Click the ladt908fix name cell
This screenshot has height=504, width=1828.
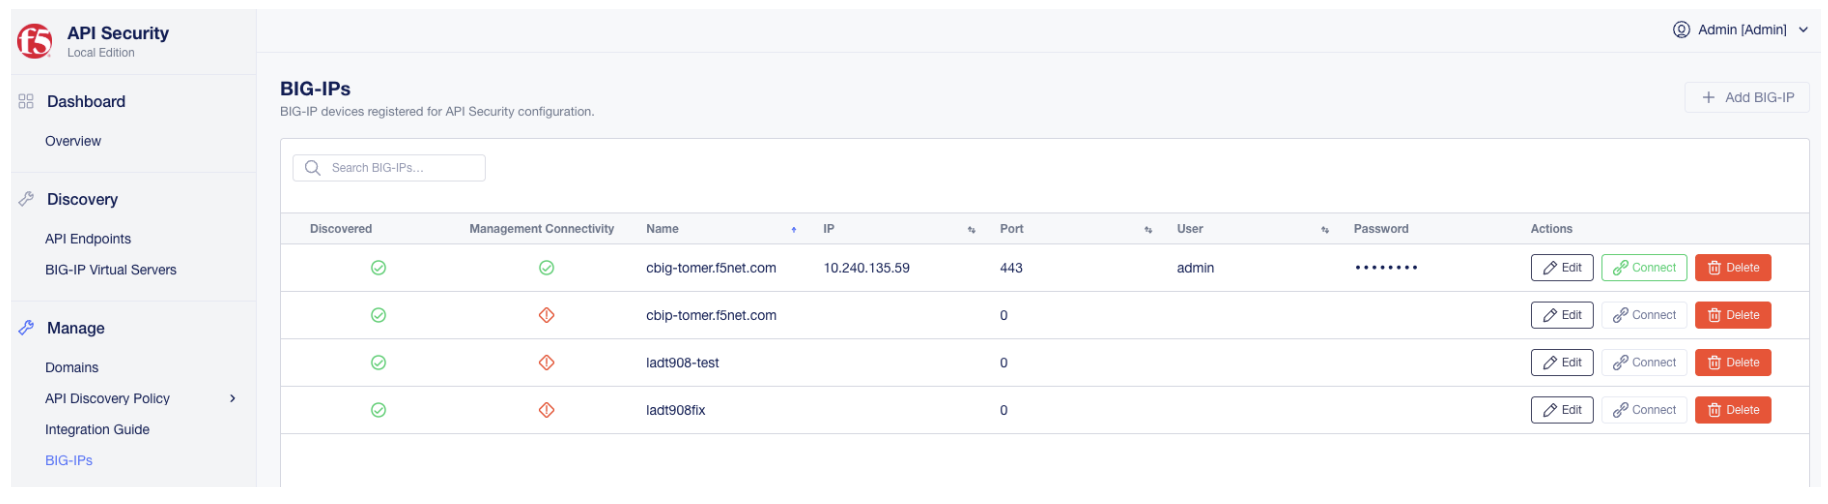(675, 410)
